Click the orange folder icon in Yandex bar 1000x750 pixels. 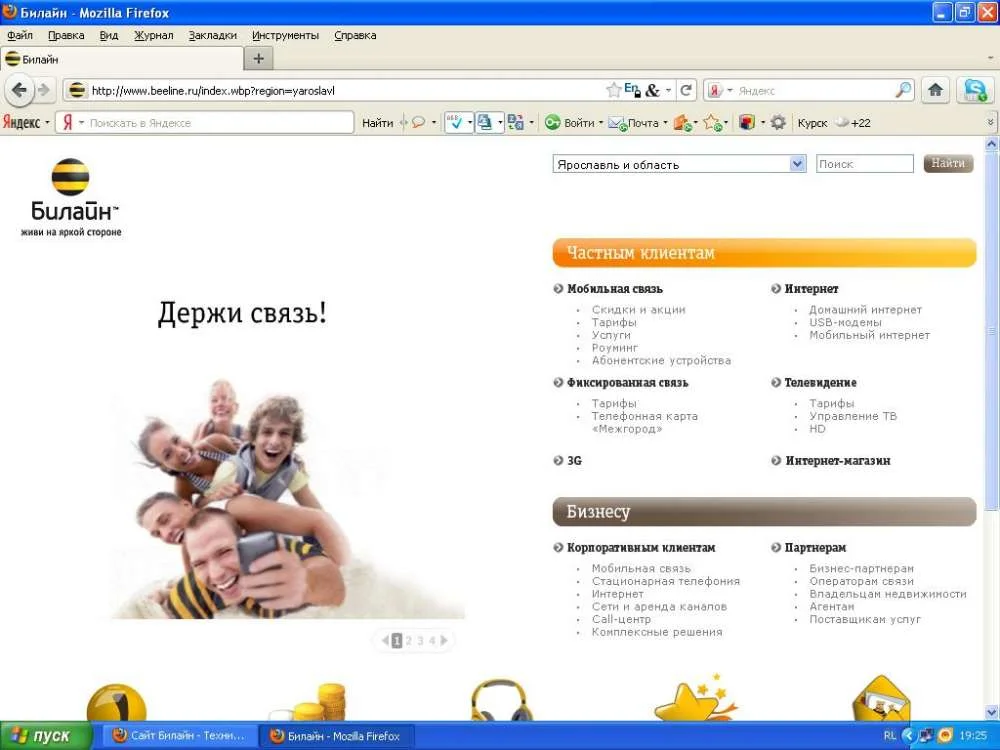[682, 122]
